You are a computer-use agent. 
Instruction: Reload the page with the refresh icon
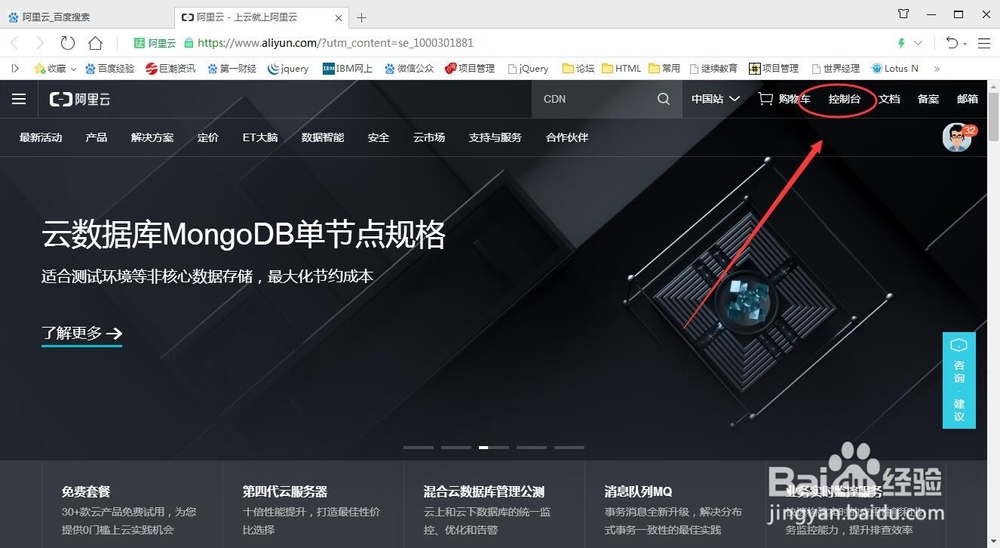[x=68, y=43]
